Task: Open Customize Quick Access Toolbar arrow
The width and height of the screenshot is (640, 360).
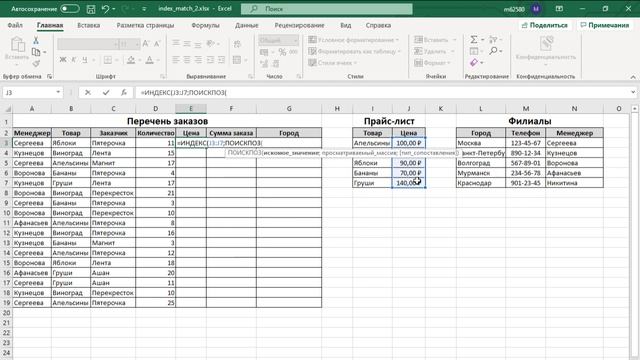Action: (x=144, y=9)
